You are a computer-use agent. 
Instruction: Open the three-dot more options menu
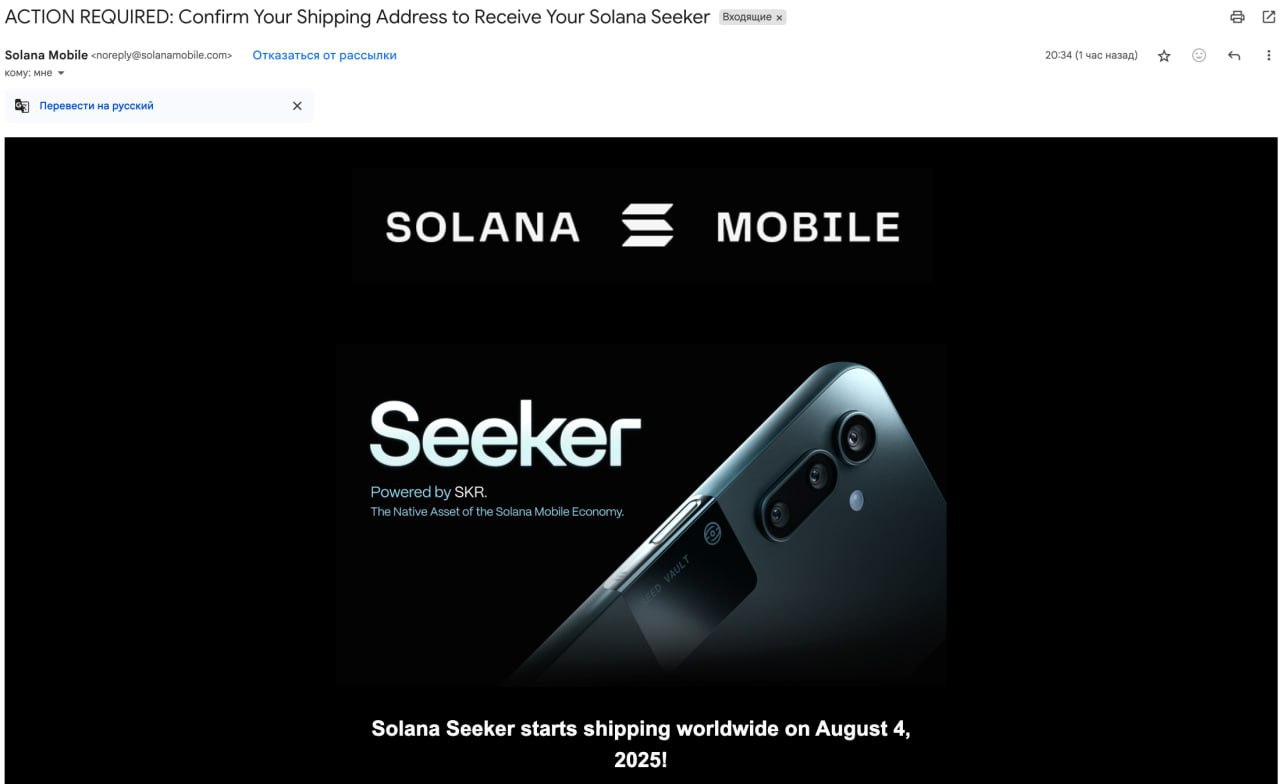[1268, 56]
